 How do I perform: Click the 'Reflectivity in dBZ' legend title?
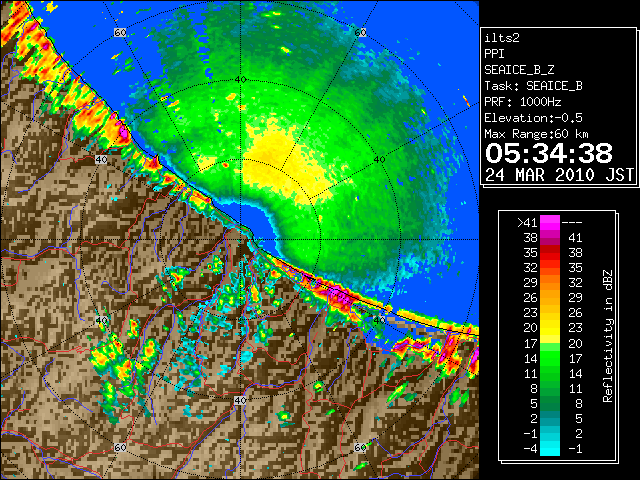[x=608, y=336]
